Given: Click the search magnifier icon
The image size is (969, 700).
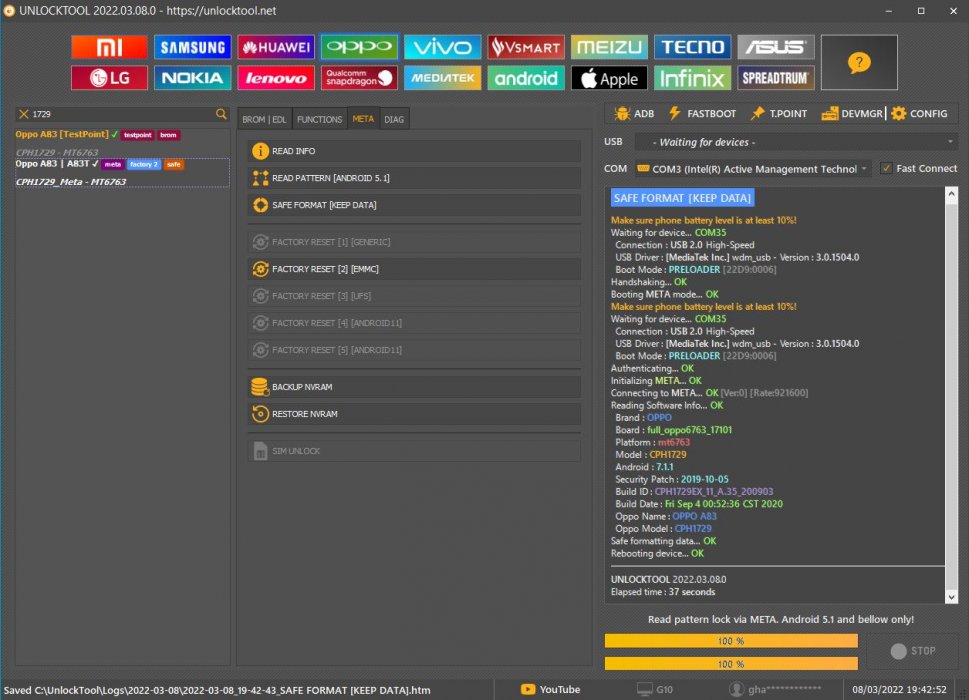Looking at the screenshot, I should tap(221, 114).
